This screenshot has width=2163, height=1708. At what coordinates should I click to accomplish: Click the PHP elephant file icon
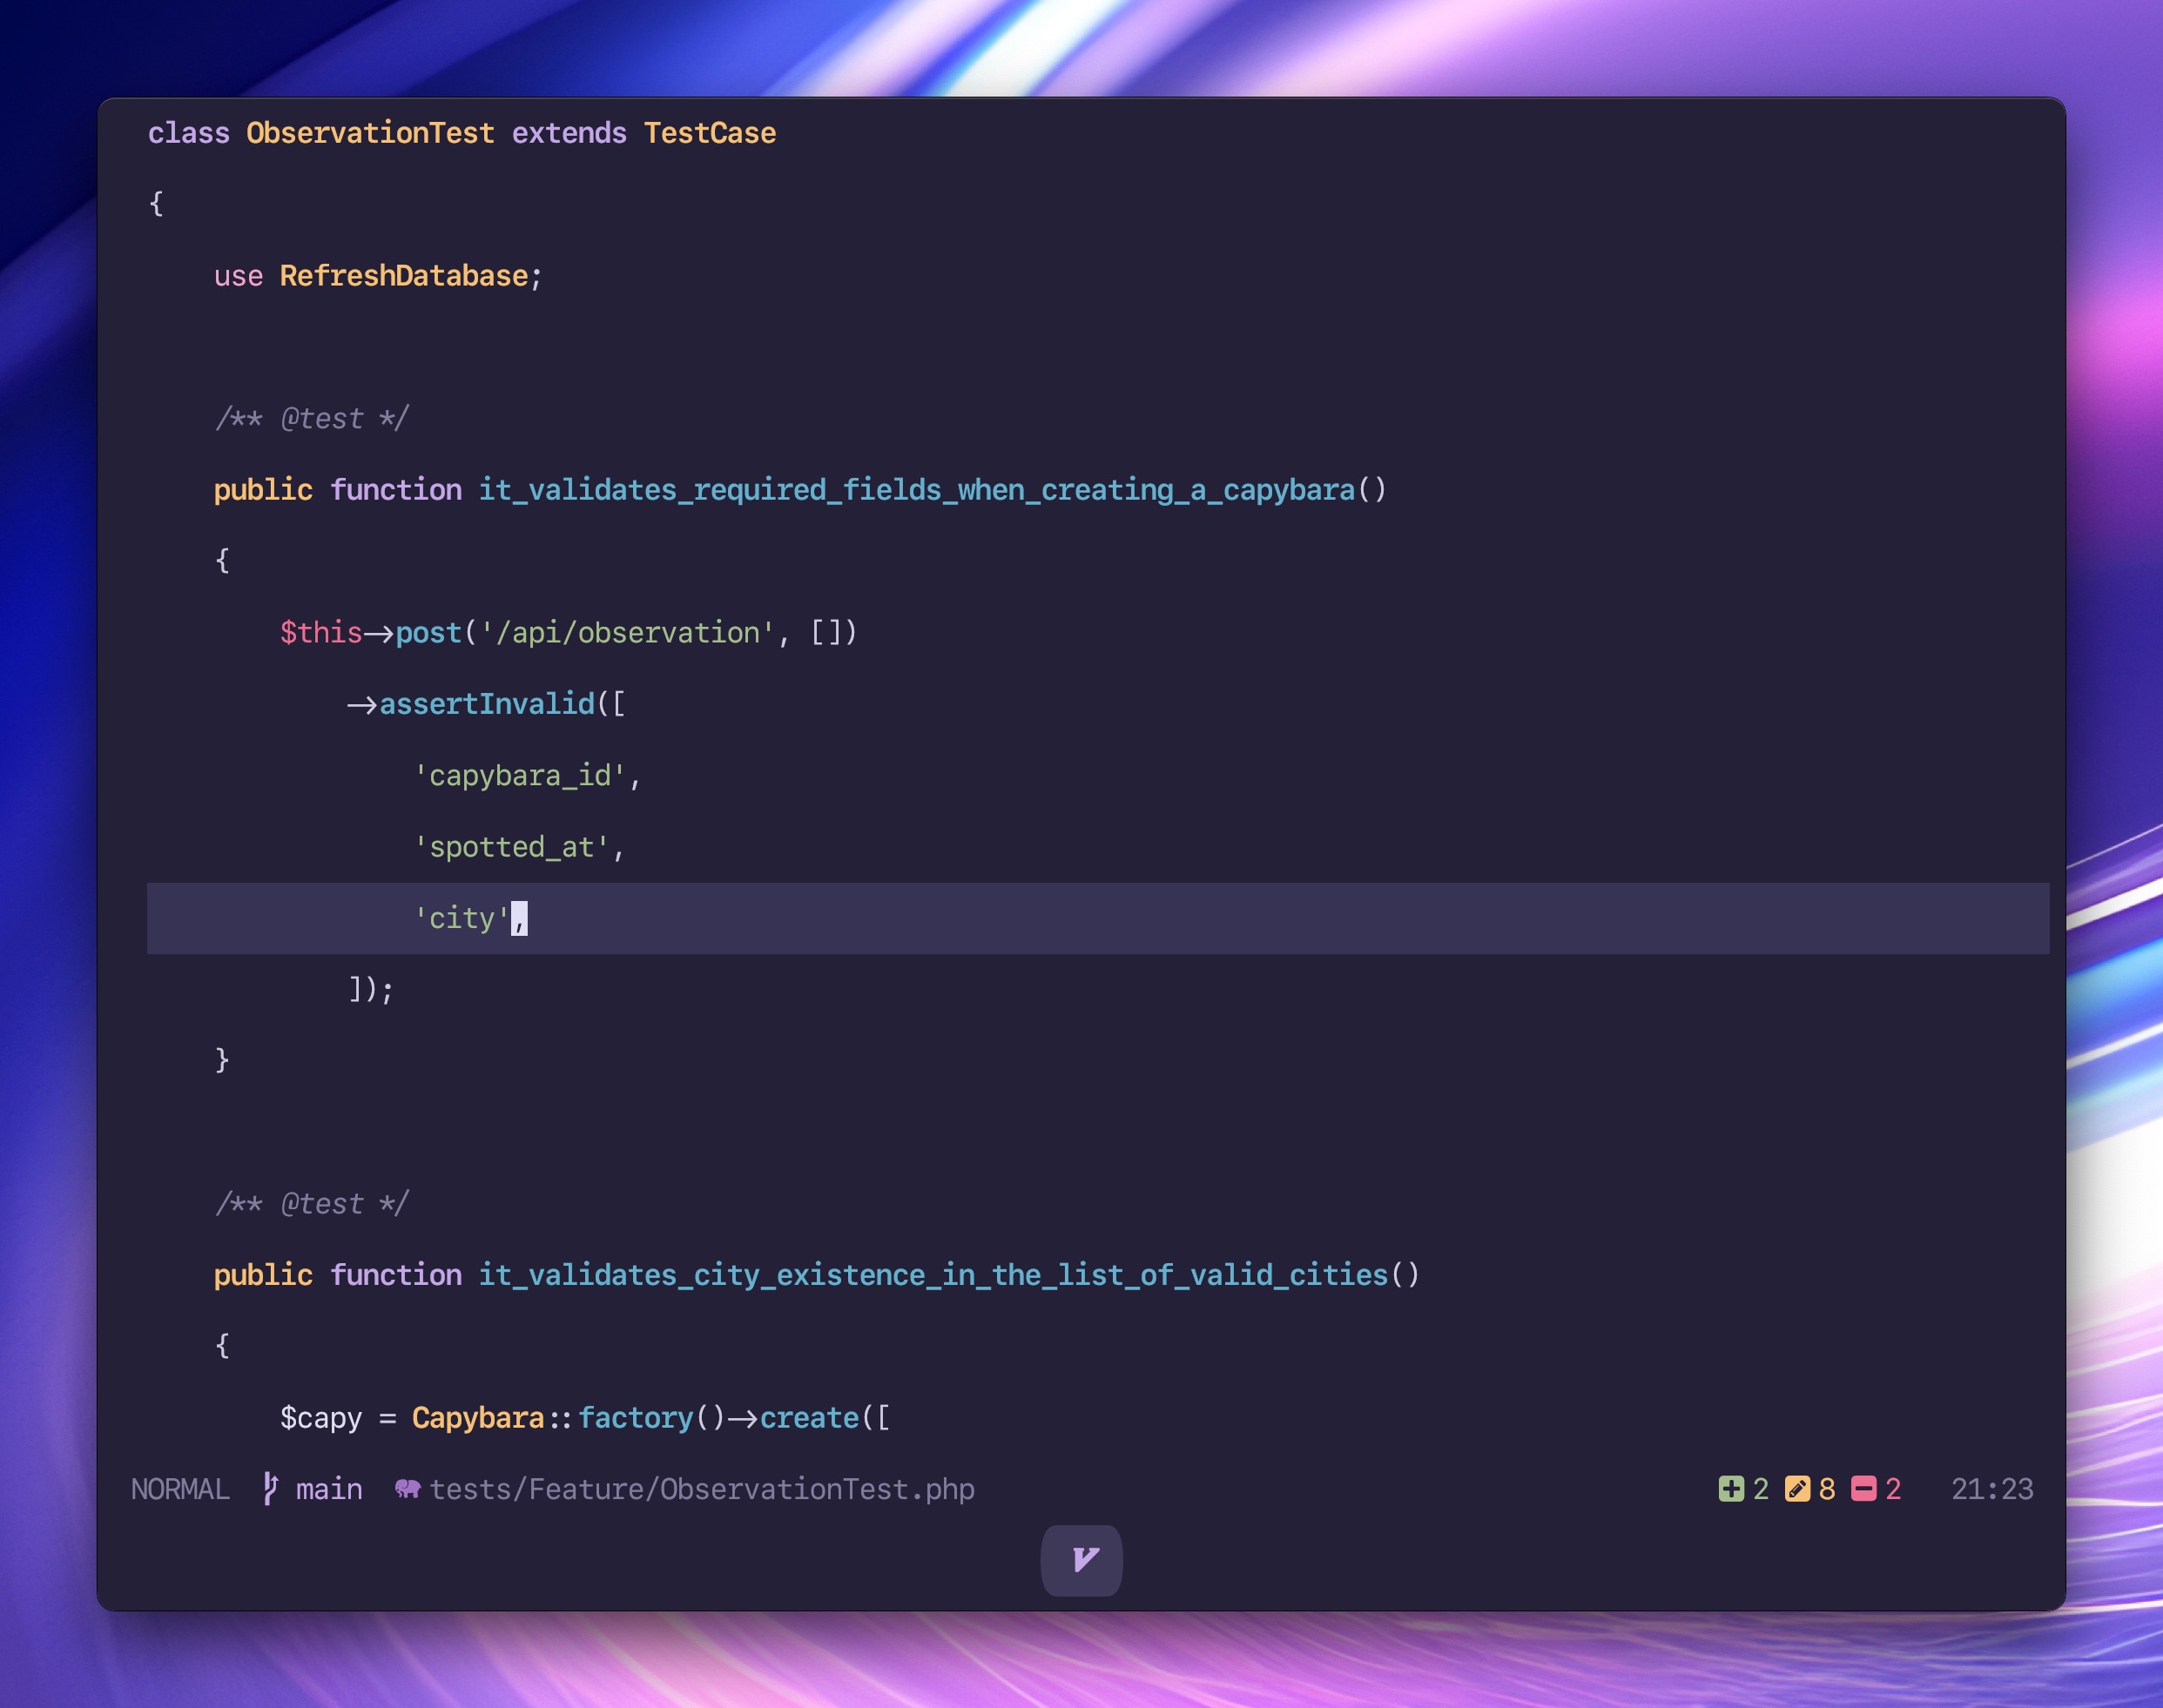pyautogui.click(x=407, y=1489)
